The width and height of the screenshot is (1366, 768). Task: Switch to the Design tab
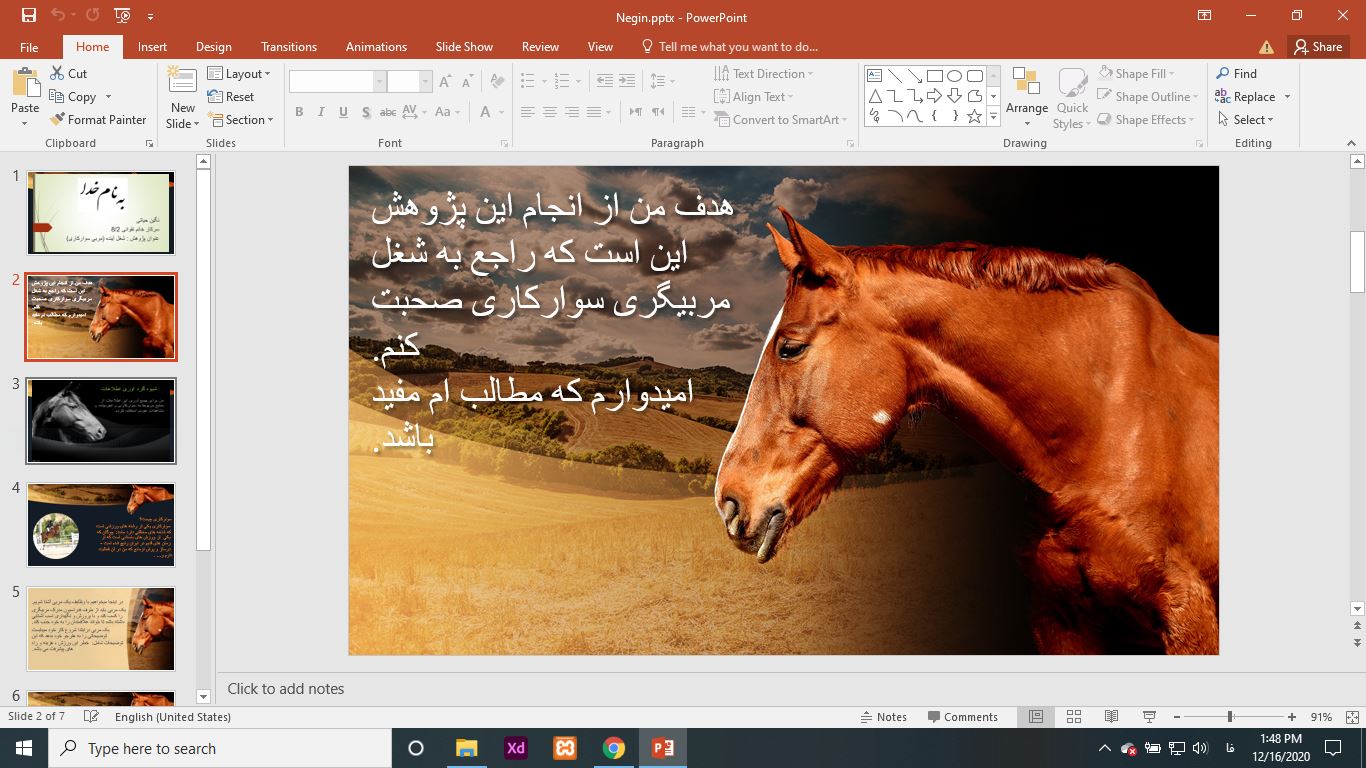tap(213, 47)
